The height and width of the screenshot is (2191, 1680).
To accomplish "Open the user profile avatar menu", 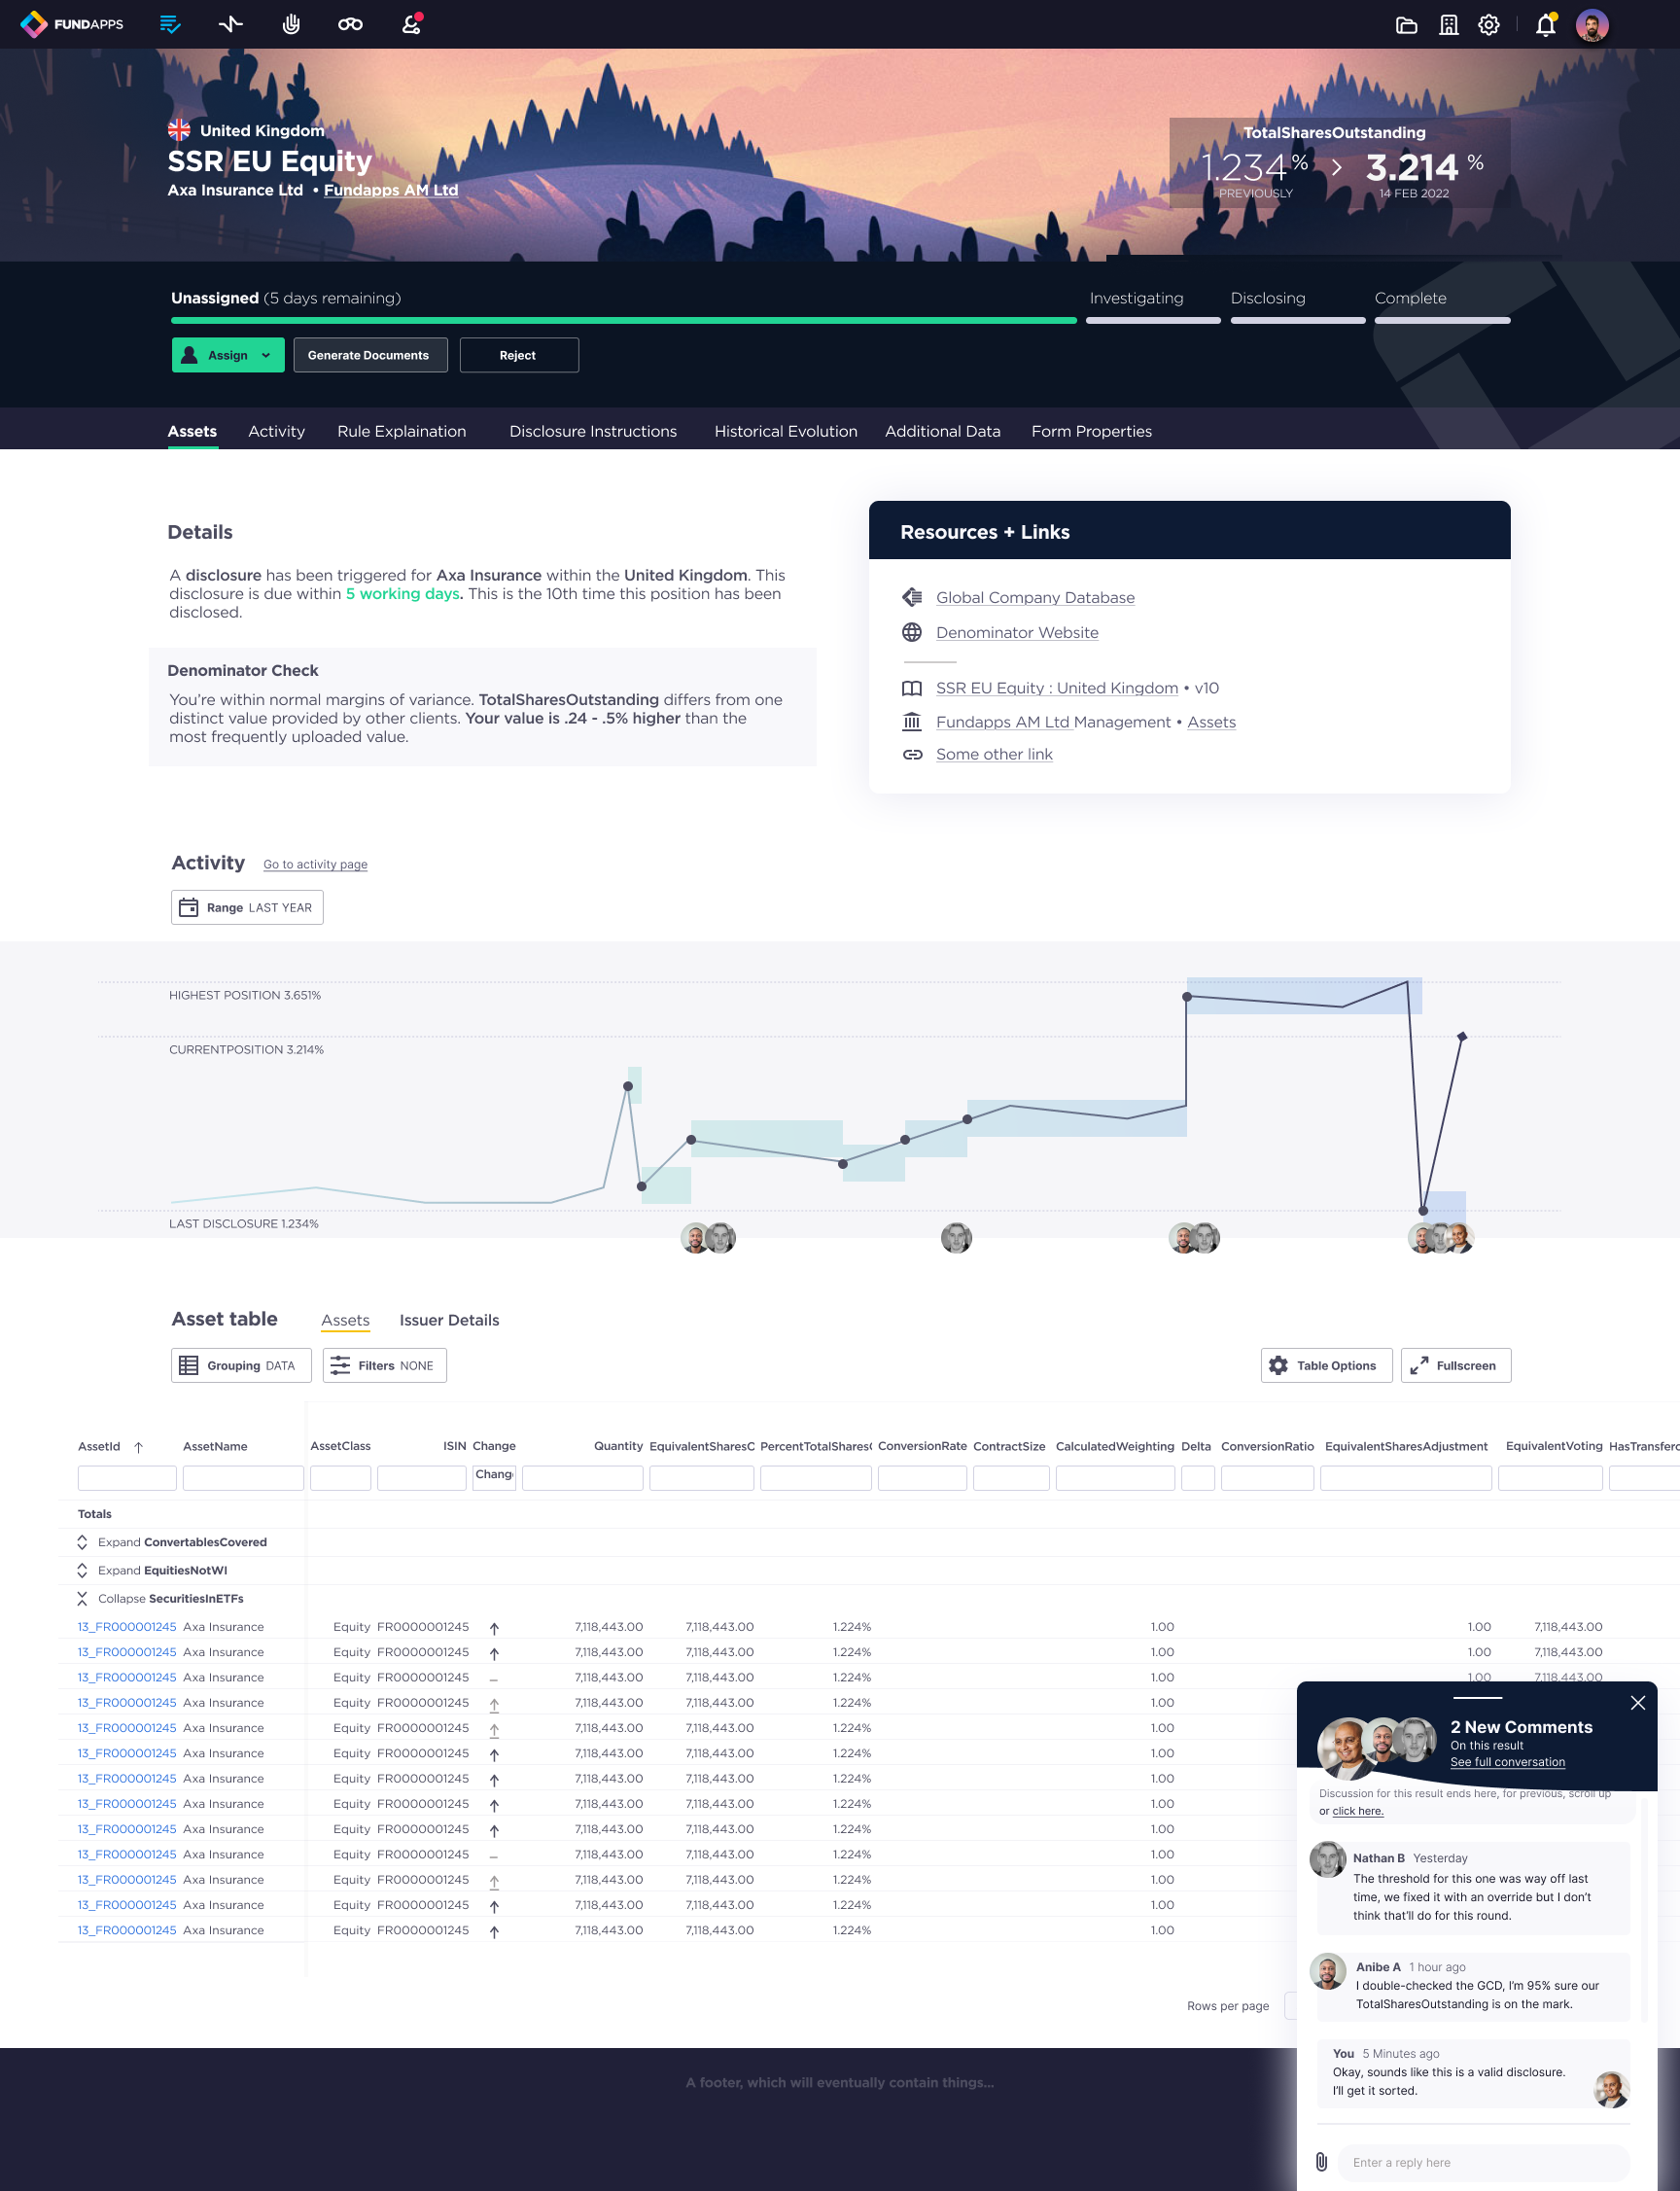I will (1592, 25).
